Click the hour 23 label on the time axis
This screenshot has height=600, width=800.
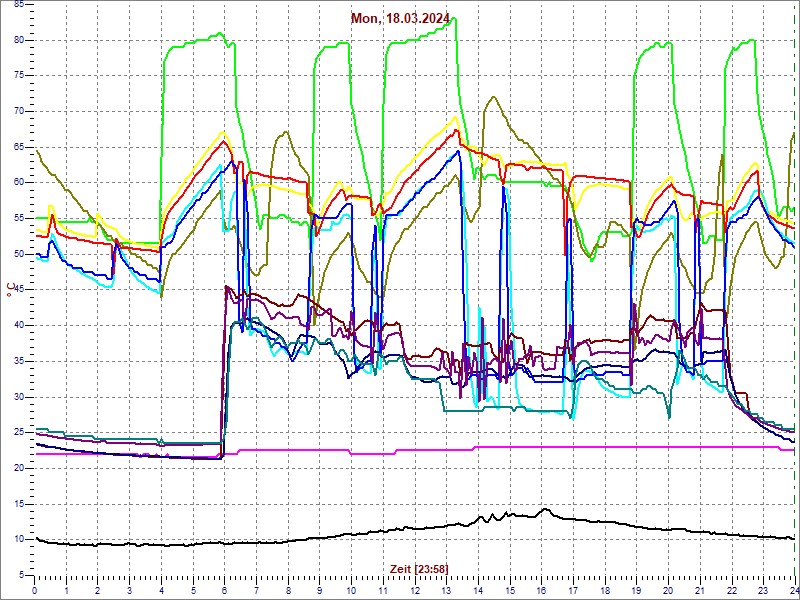coord(763,591)
